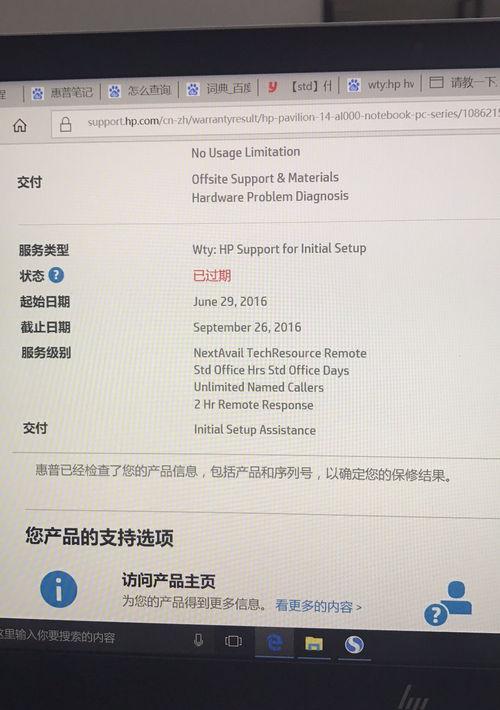The image size is (500, 710).
Task: Click the browser home icon
Action: (19, 125)
